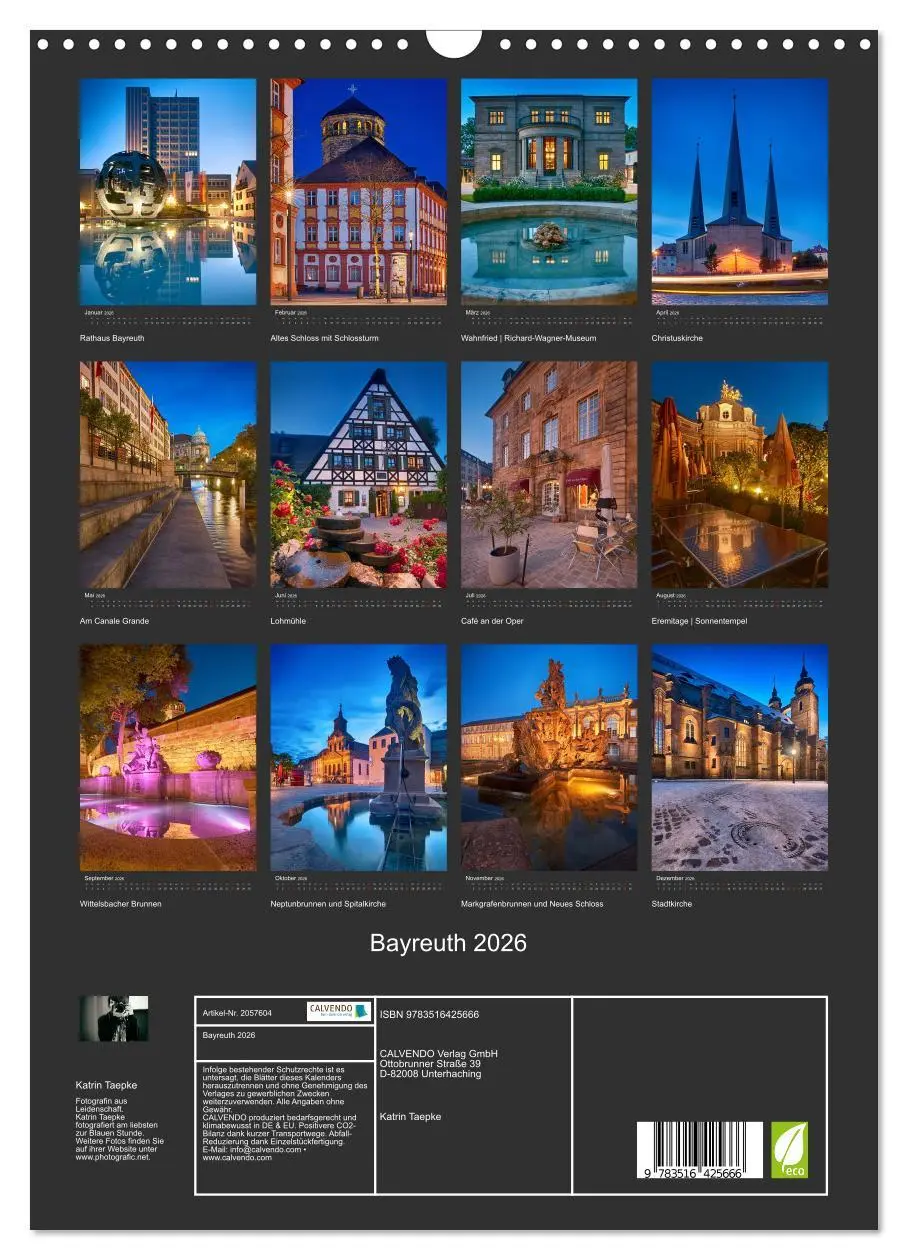Click the "Katrin Taepke" author name beside ISBN box
The height and width of the screenshot is (1260, 908).
pyautogui.click(x=410, y=1116)
